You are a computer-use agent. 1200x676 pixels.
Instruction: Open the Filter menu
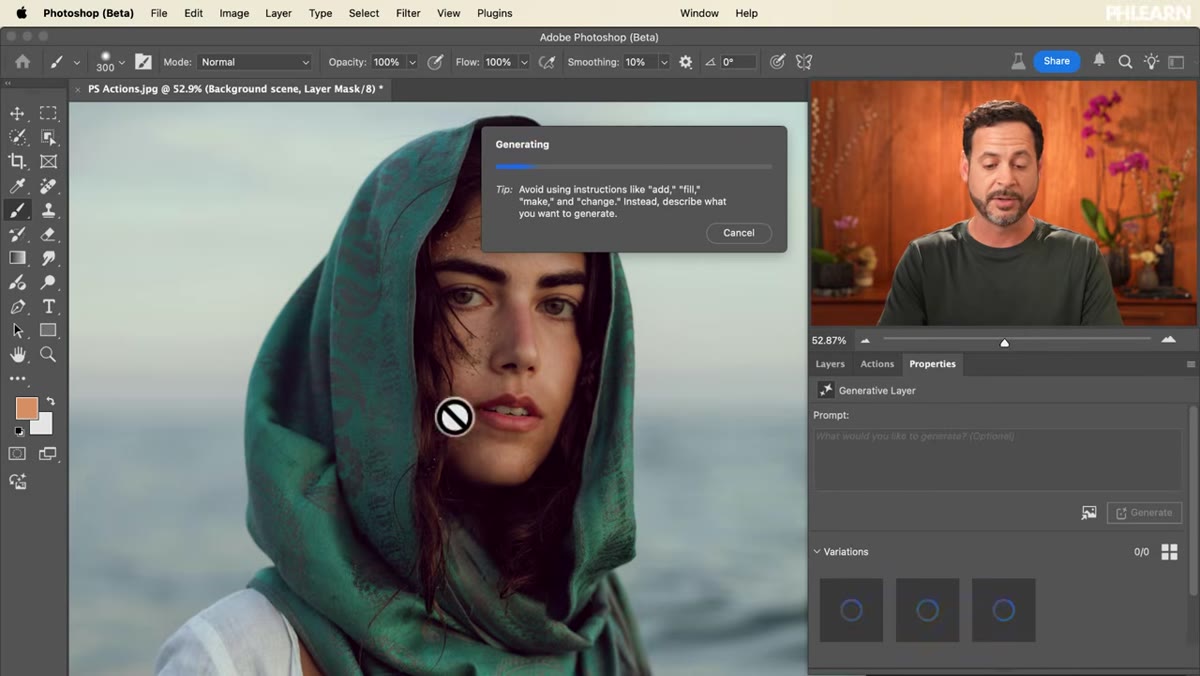(408, 13)
